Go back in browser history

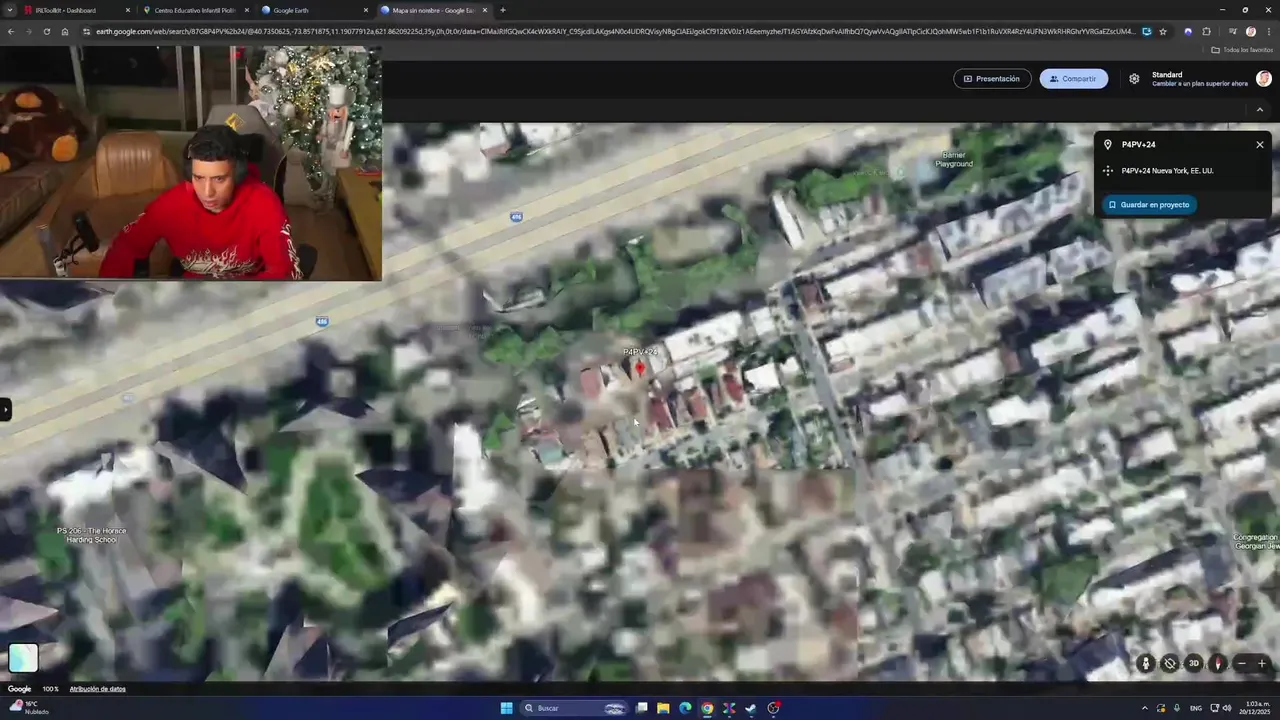coord(11,31)
